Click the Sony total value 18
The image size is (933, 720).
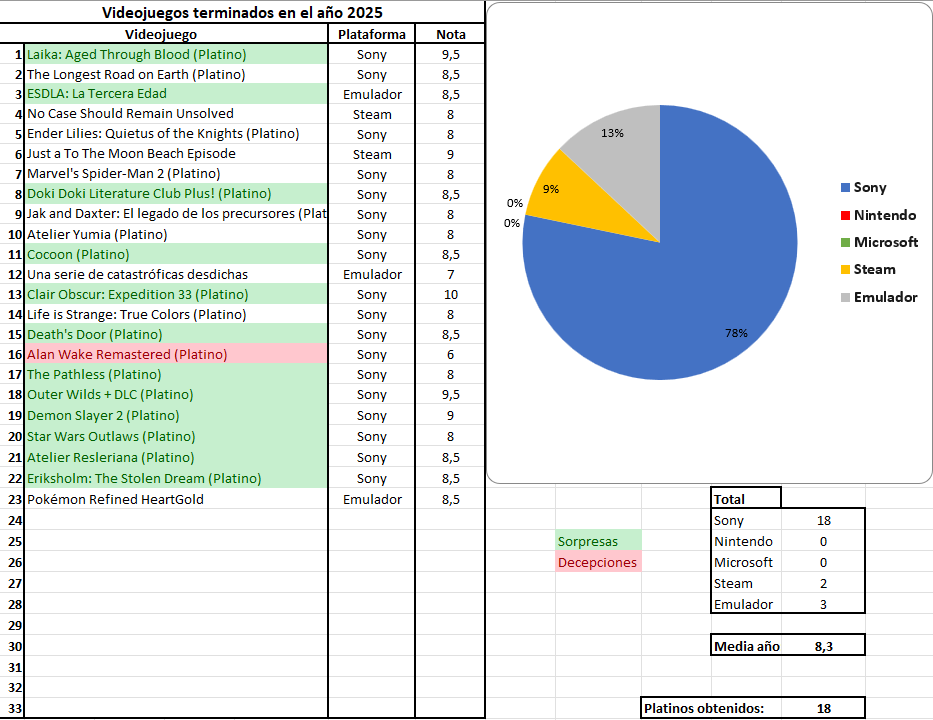tap(823, 520)
